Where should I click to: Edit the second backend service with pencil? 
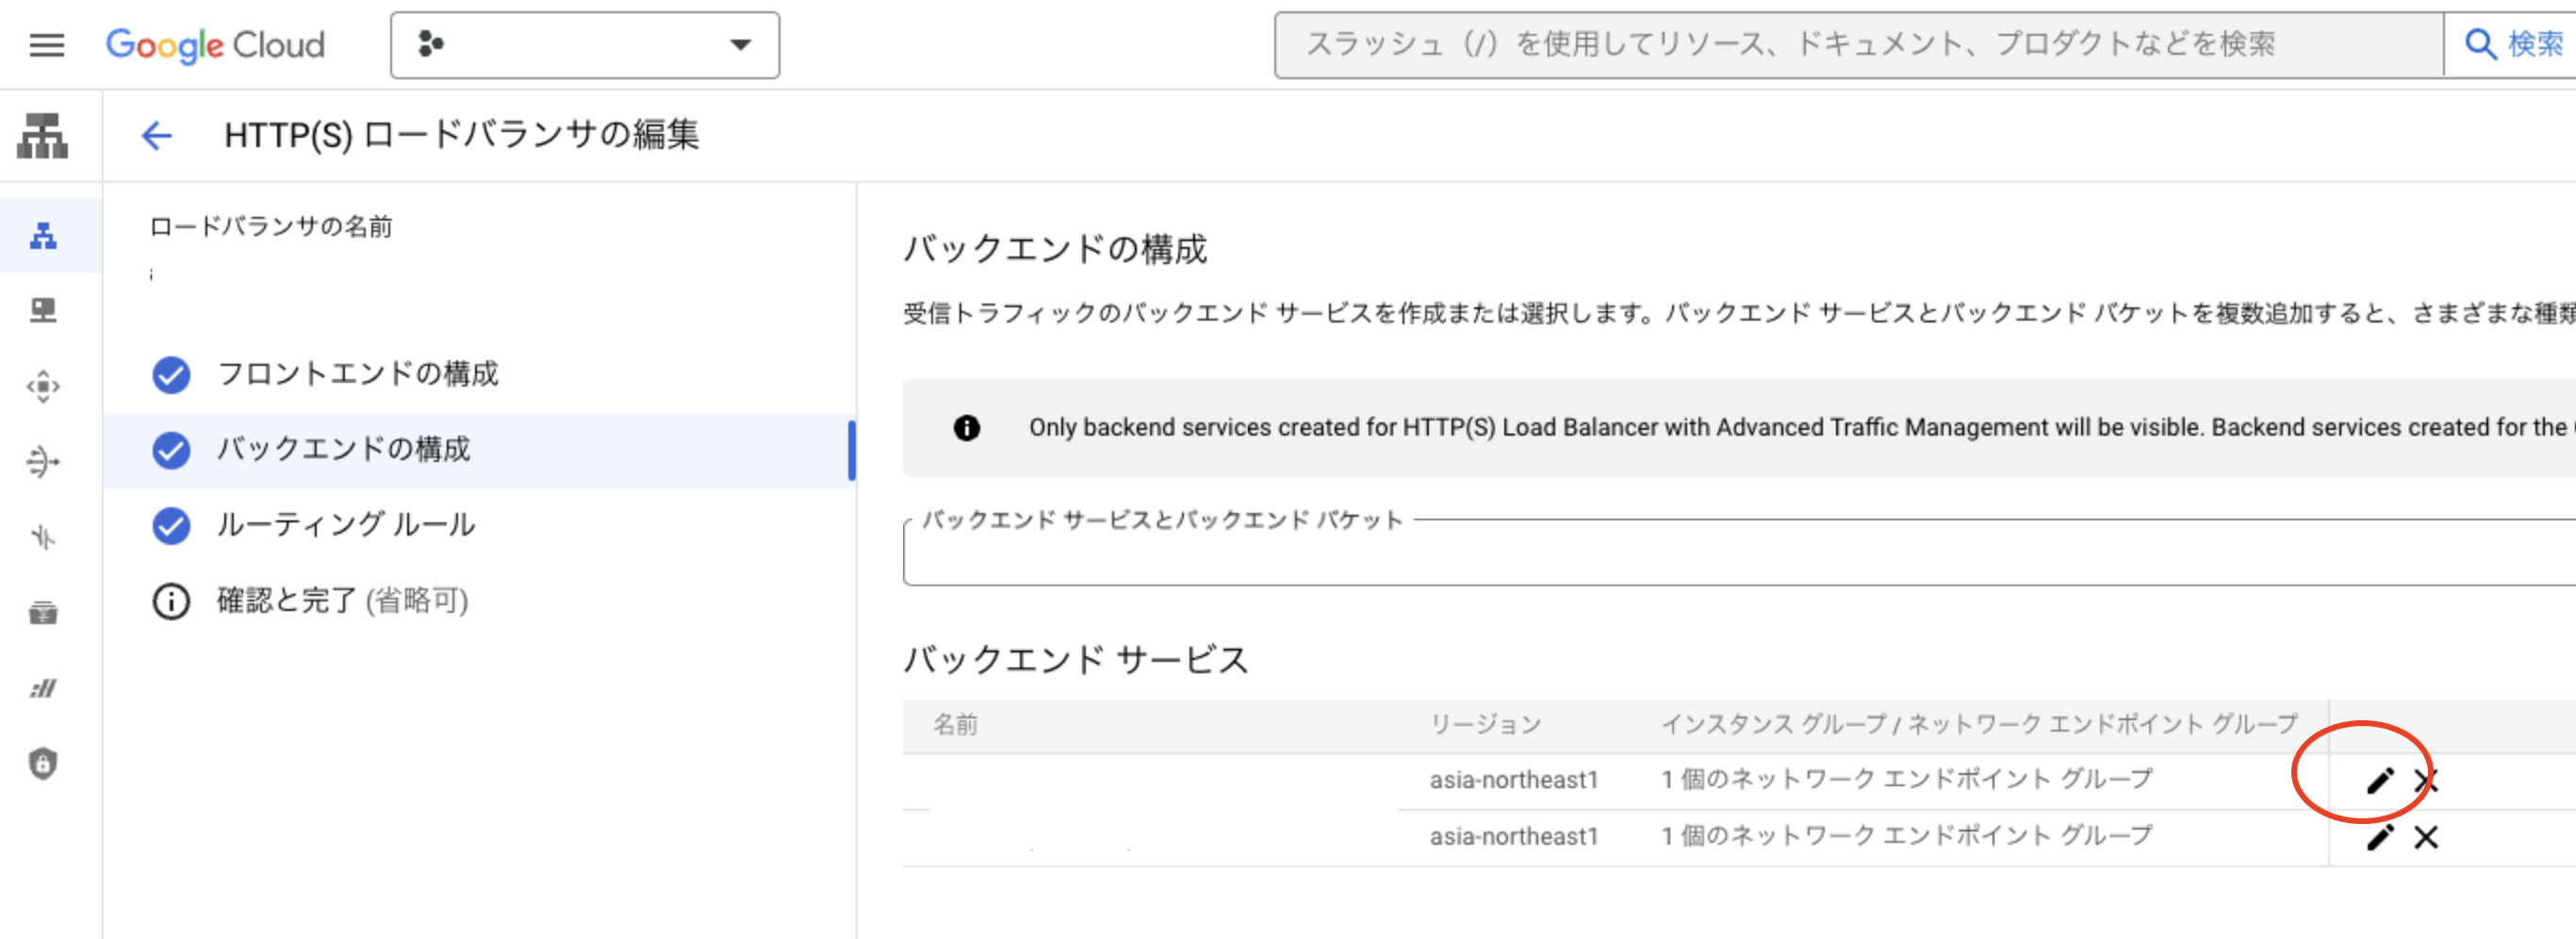tap(2379, 837)
